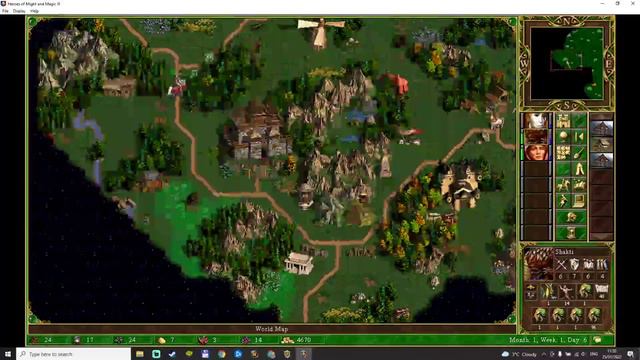Viewport: 640px width, 360px height.
Task: Select the first hero portrait in list
Action: tap(536, 121)
